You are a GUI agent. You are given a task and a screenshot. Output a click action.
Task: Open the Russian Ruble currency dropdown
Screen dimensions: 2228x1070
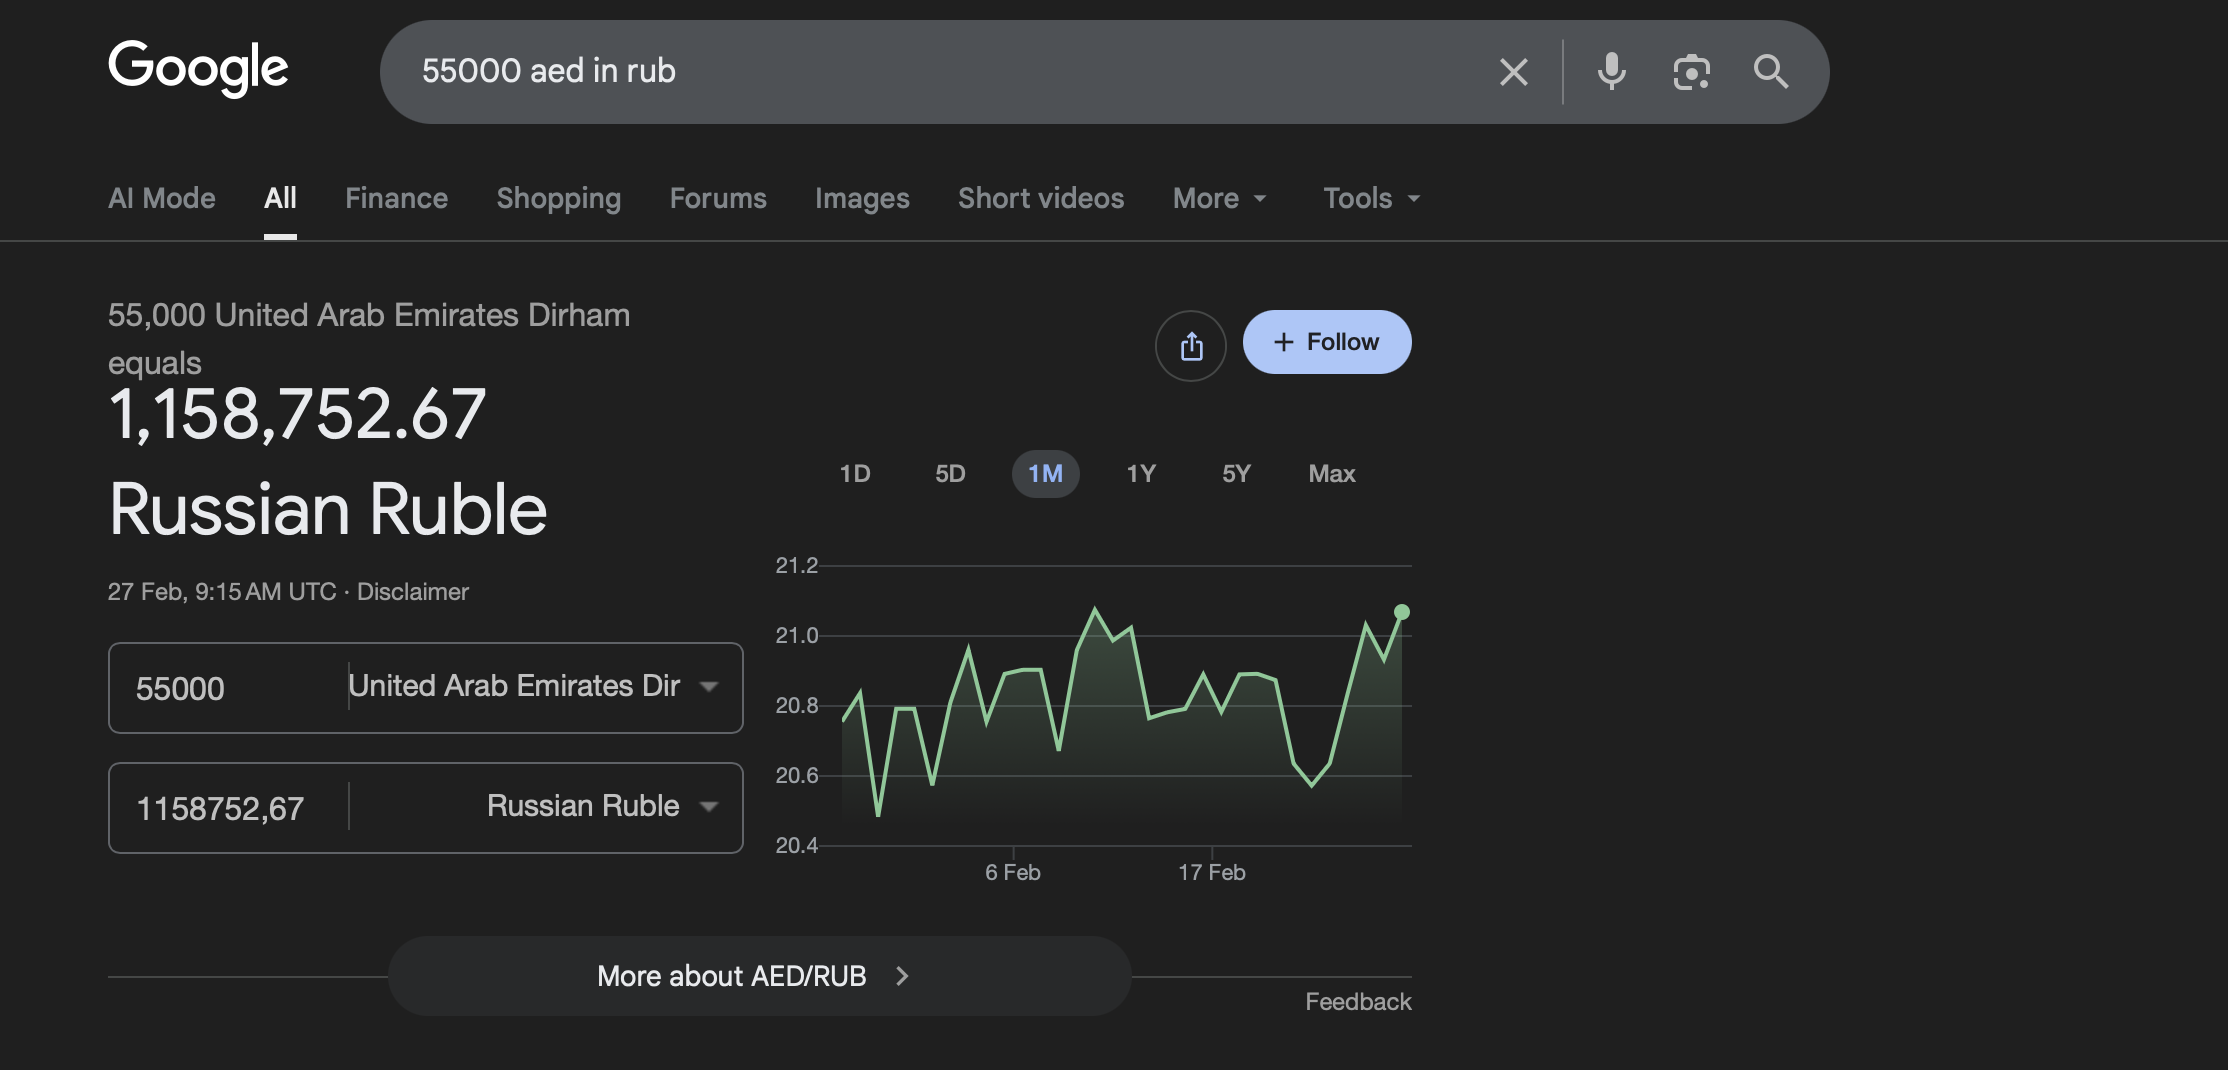(x=600, y=807)
